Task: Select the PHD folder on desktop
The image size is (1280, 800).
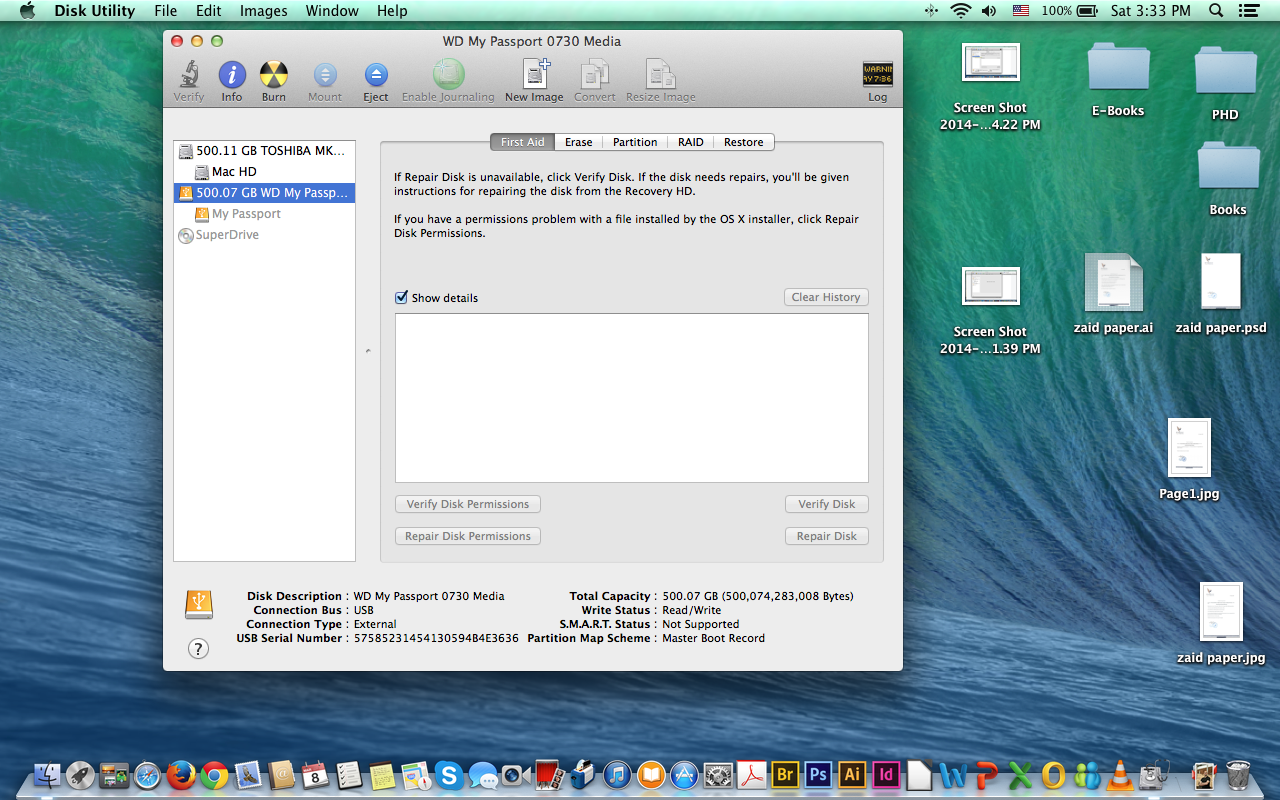Action: click(1225, 84)
